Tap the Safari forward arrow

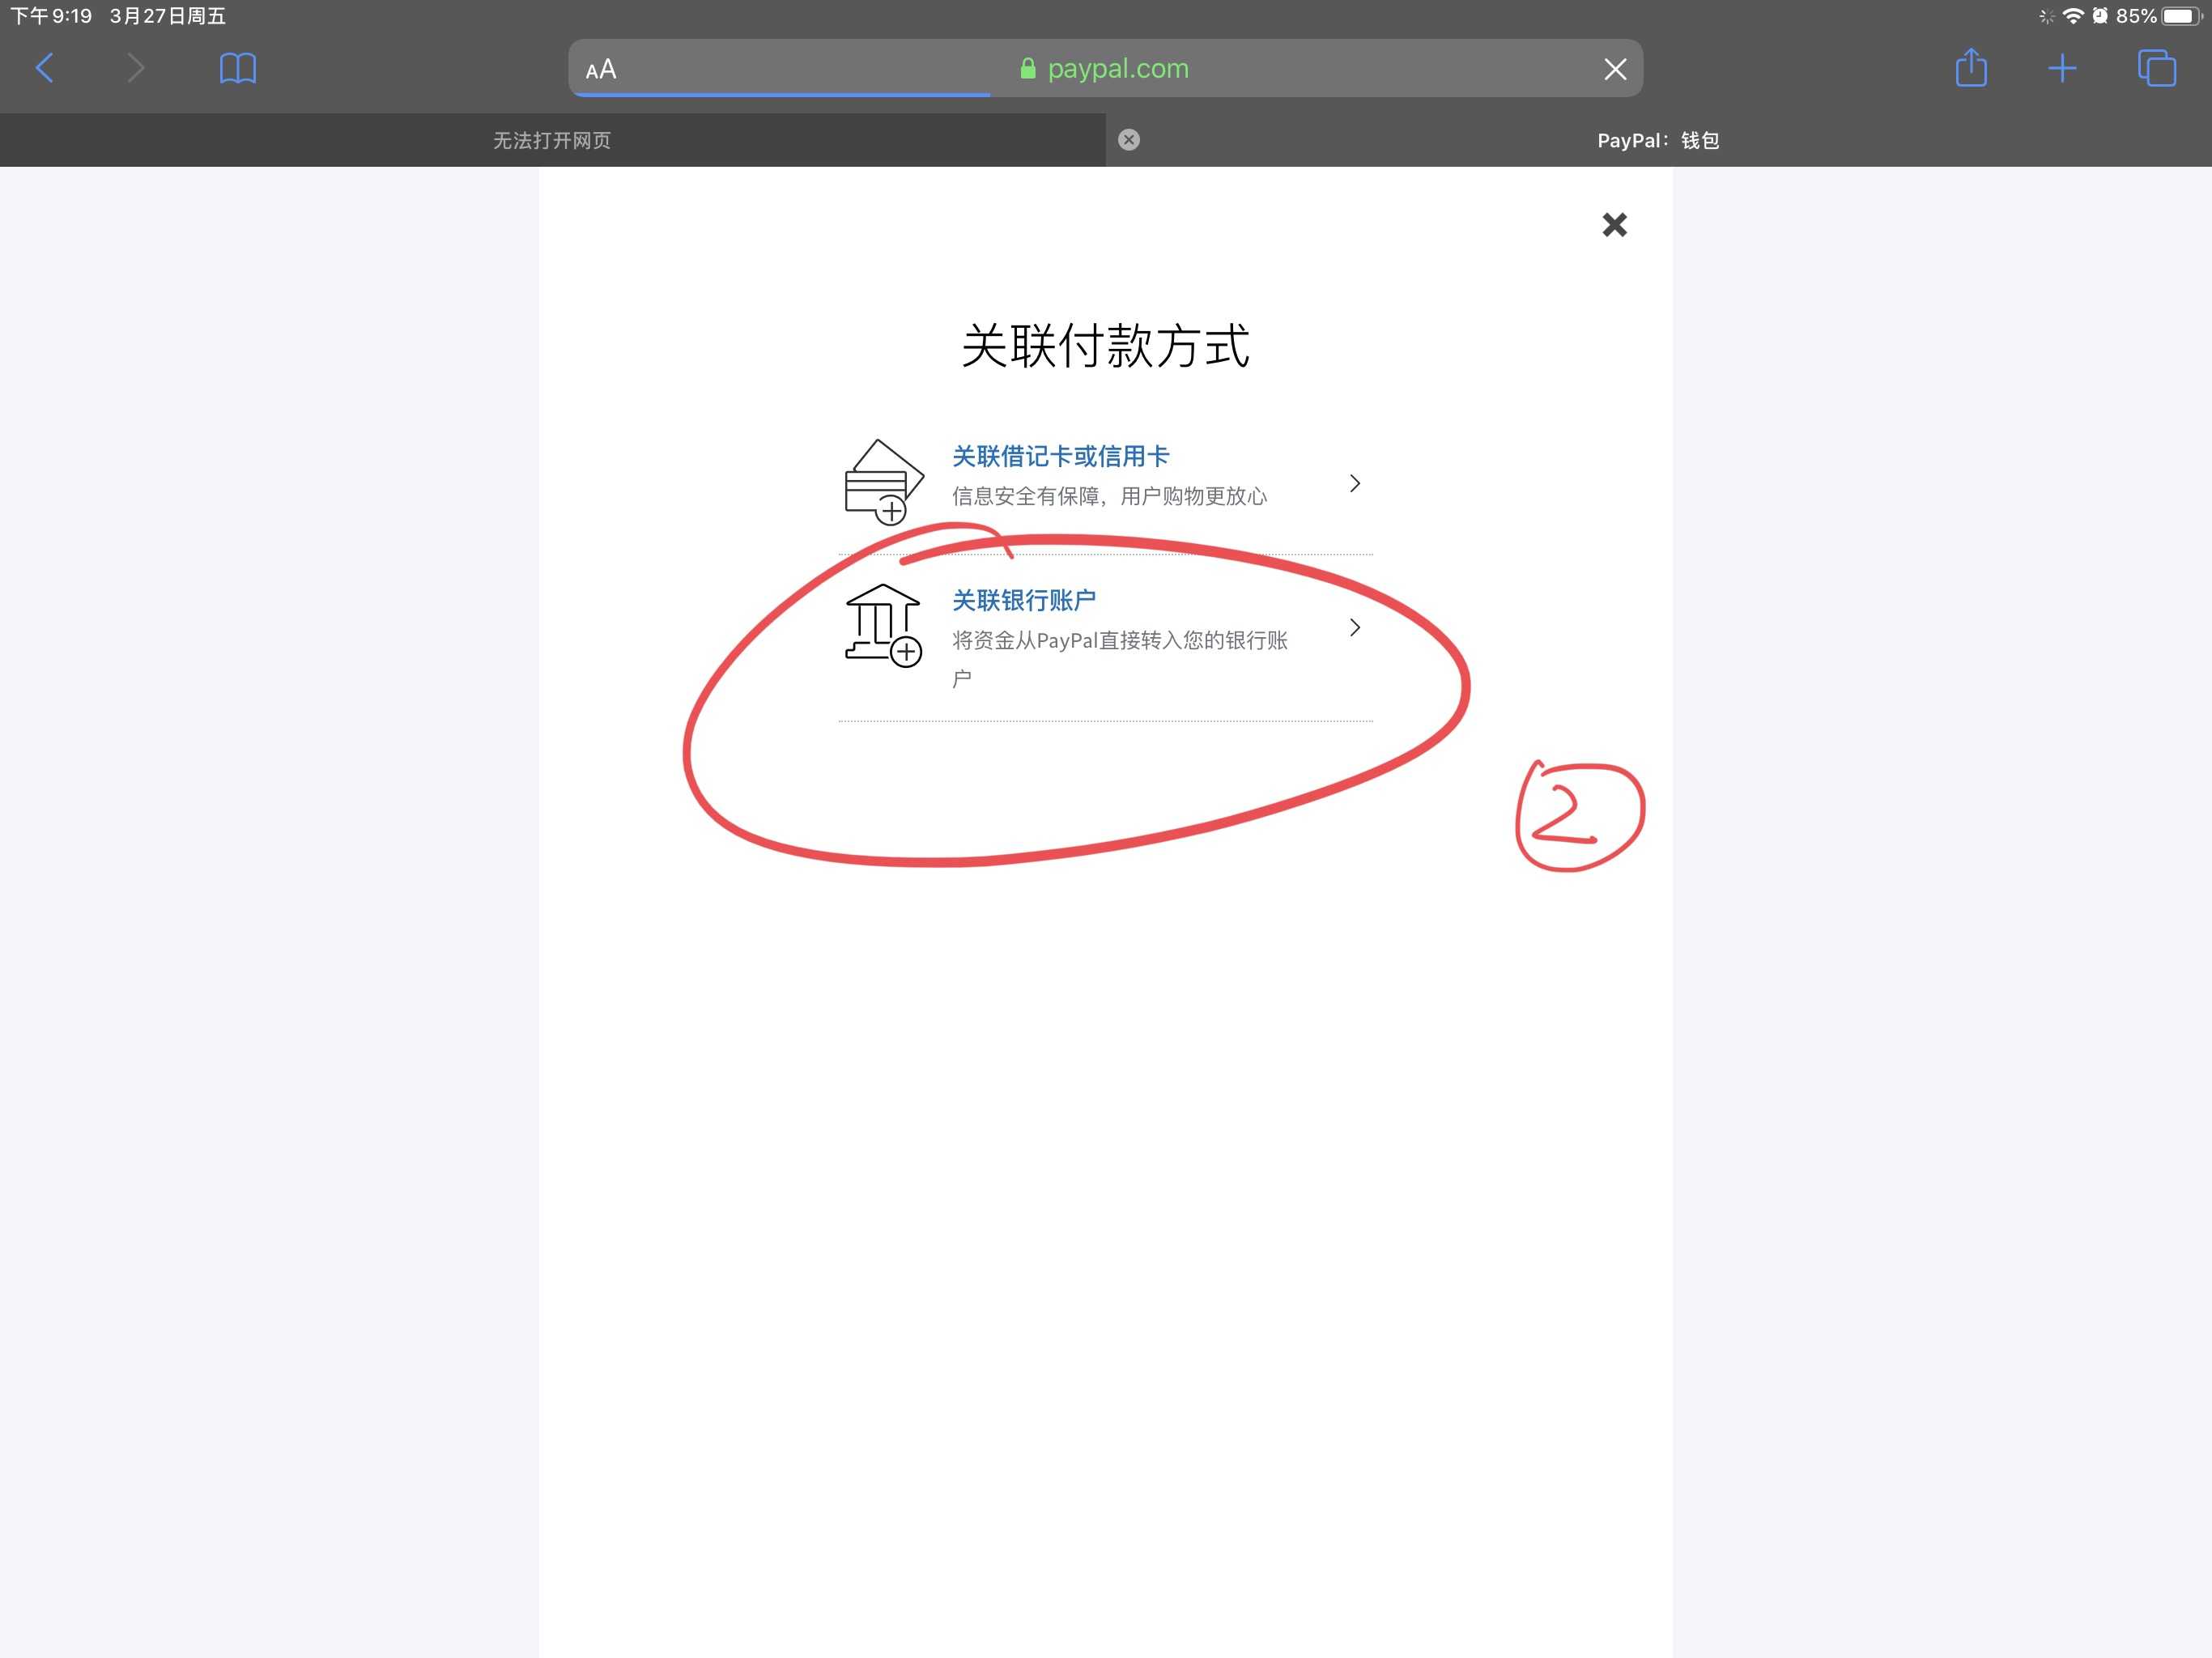click(x=136, y=68)
